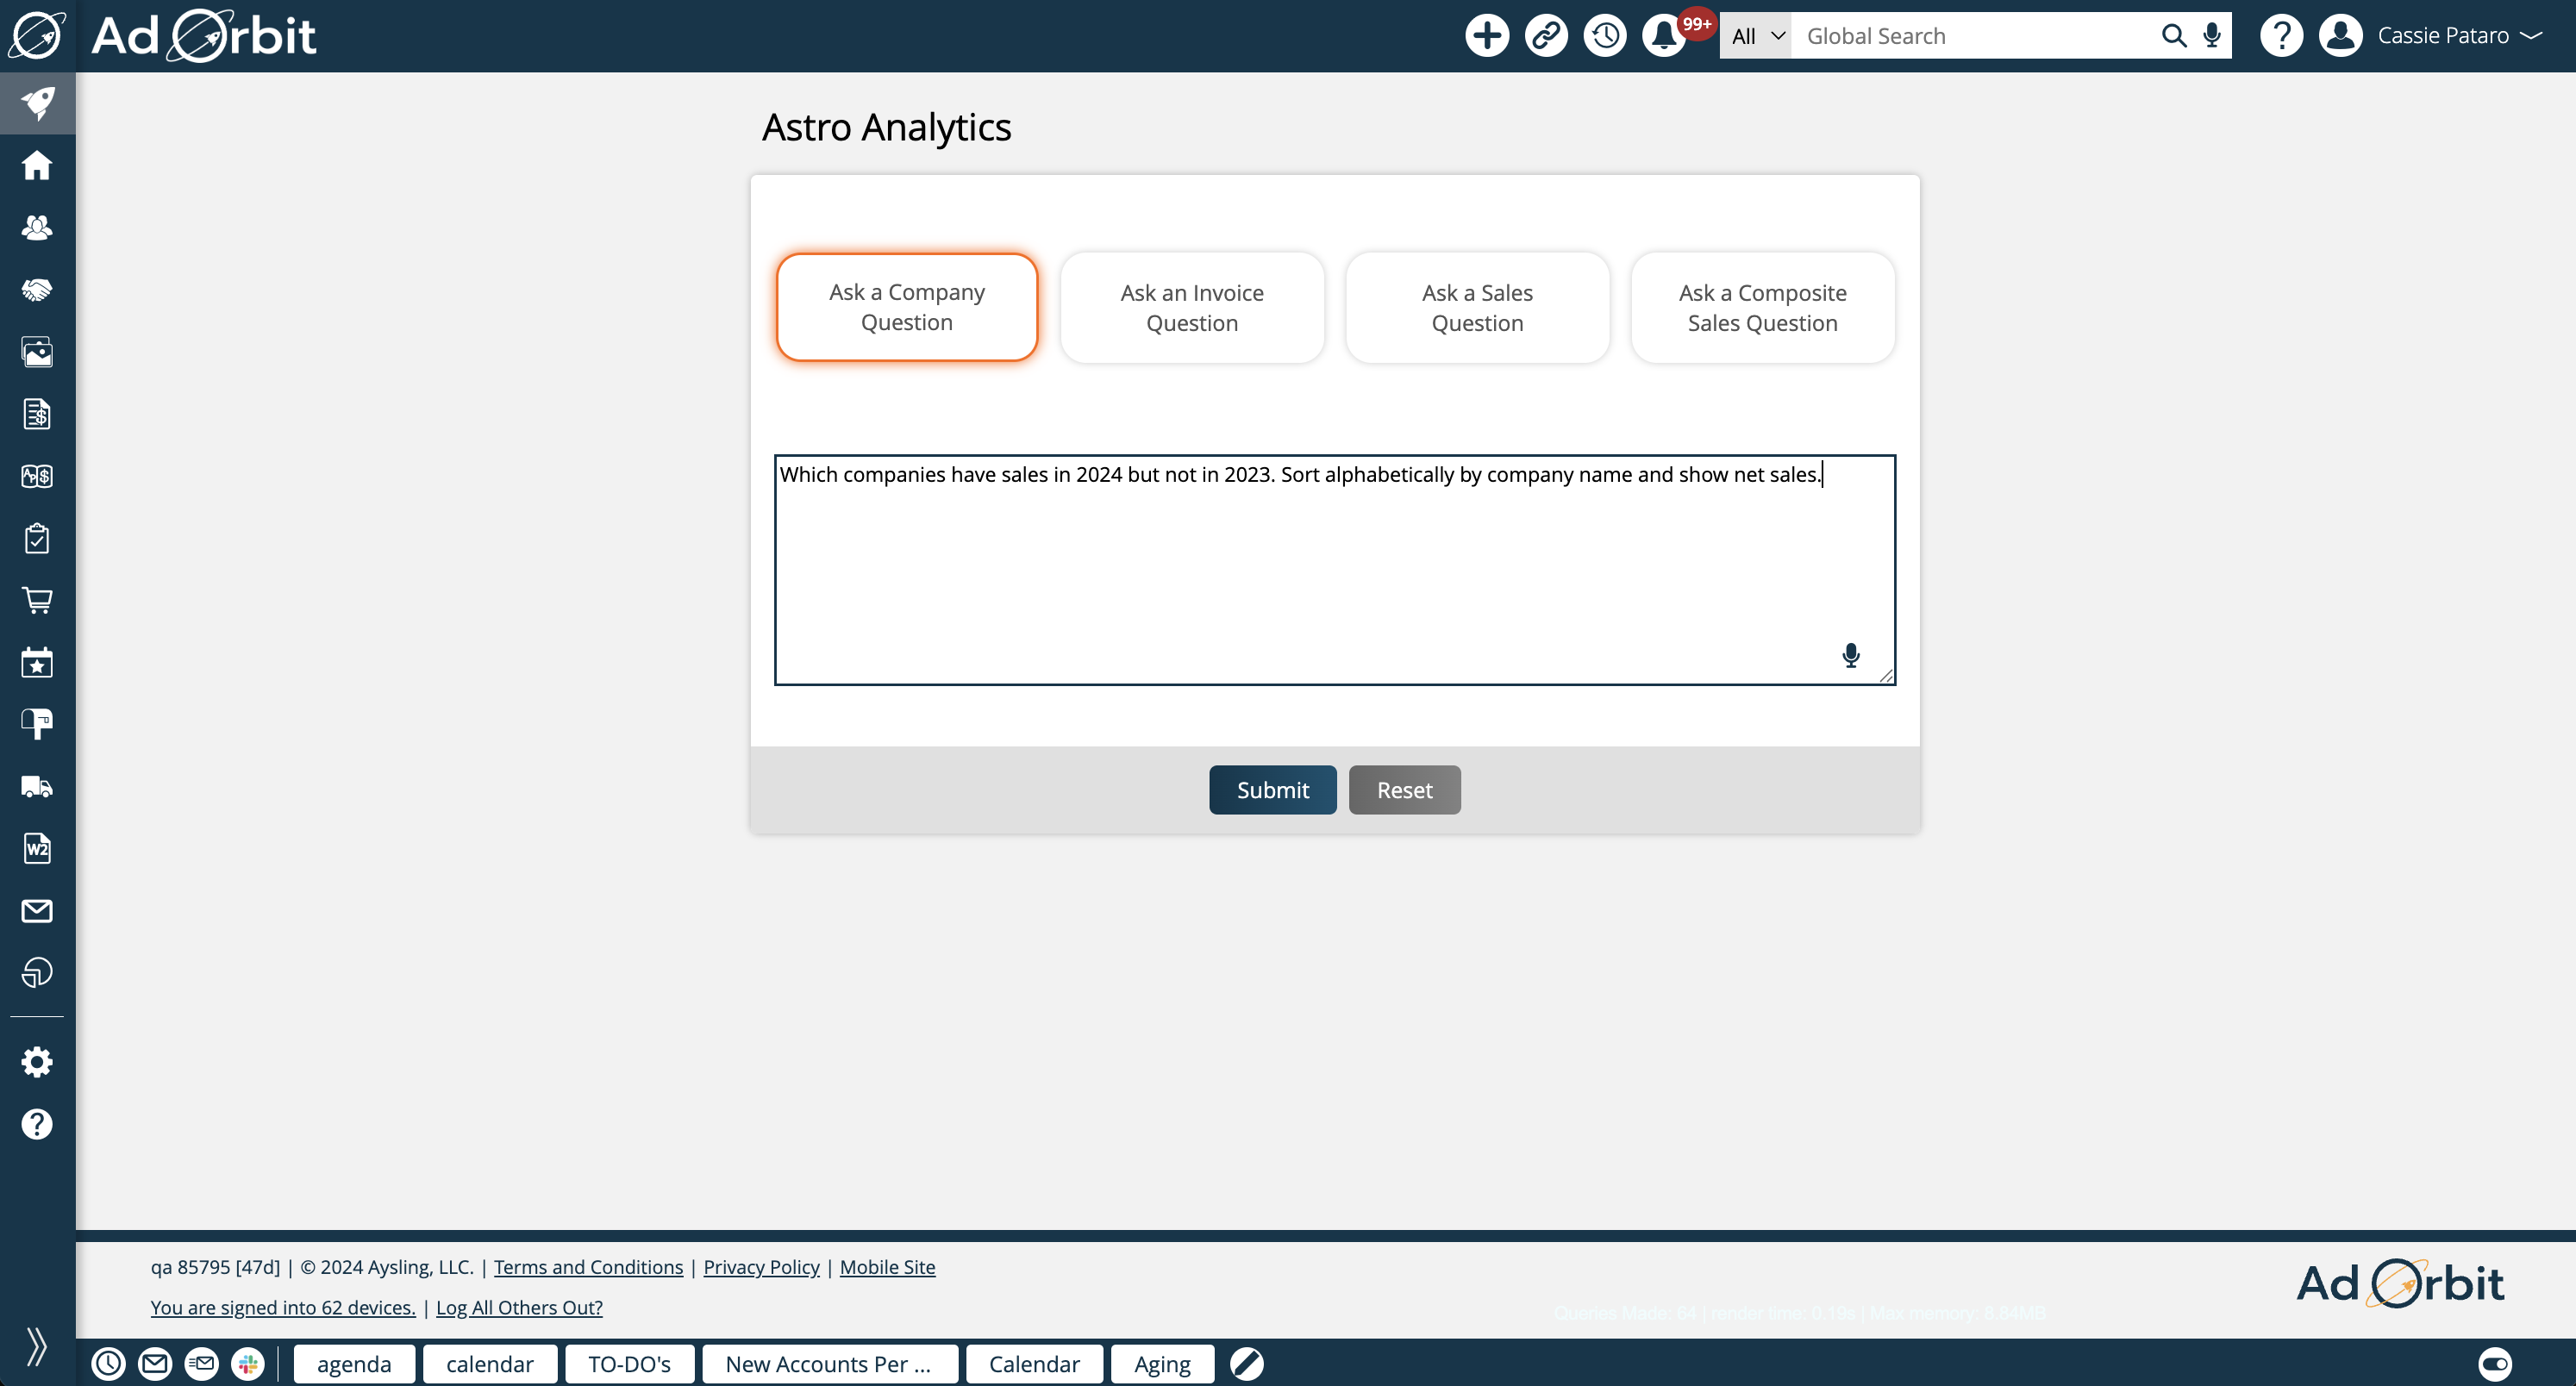The image size is (2576, 1386).
Task: Open the handshake sales icon in sidebar
Action: tap(37, 290)
